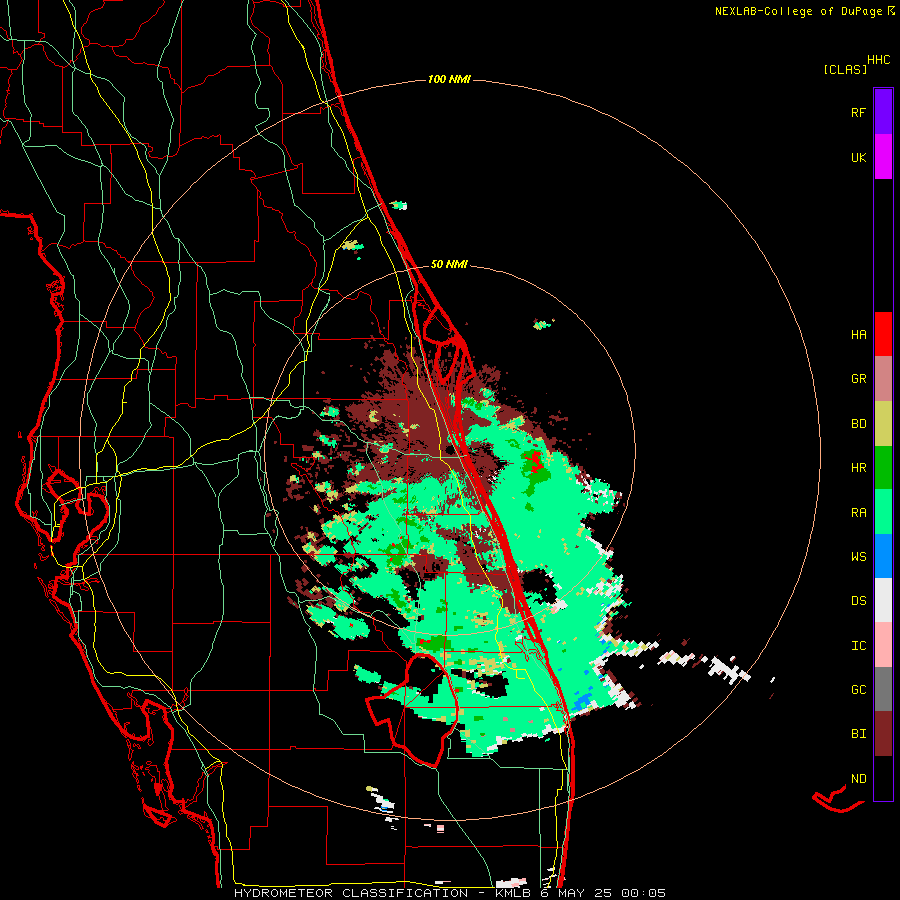Click the GR legend label
The width and height of the screenshot is (900, 900).
859,379
